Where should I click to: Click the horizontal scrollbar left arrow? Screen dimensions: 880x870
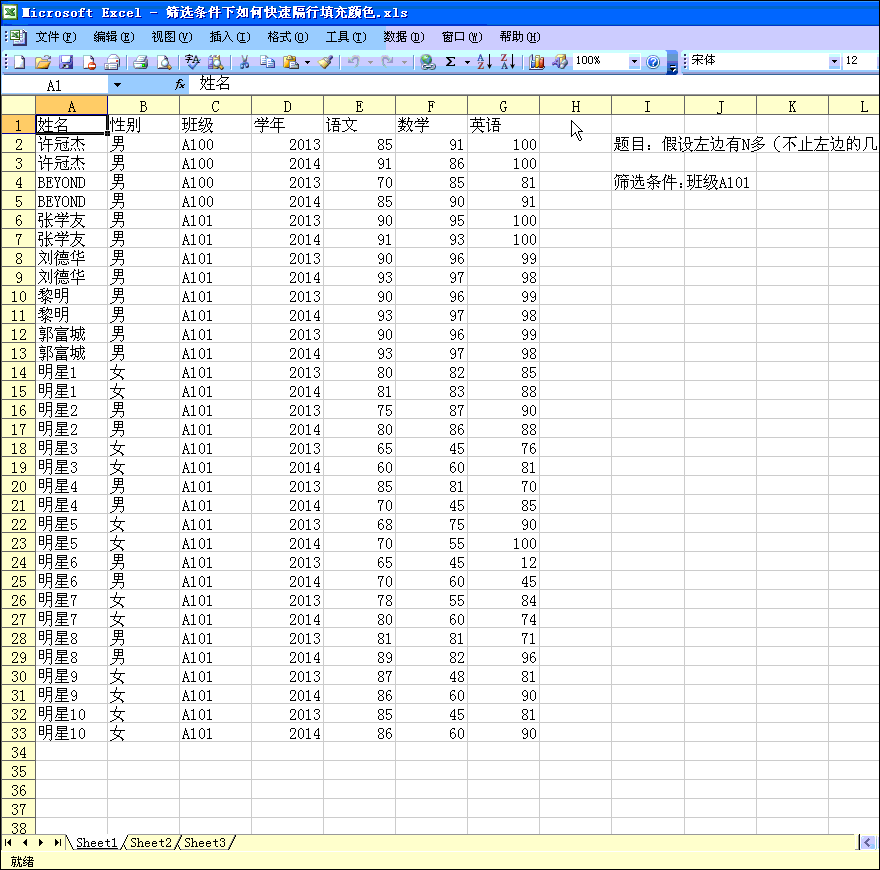867,843
